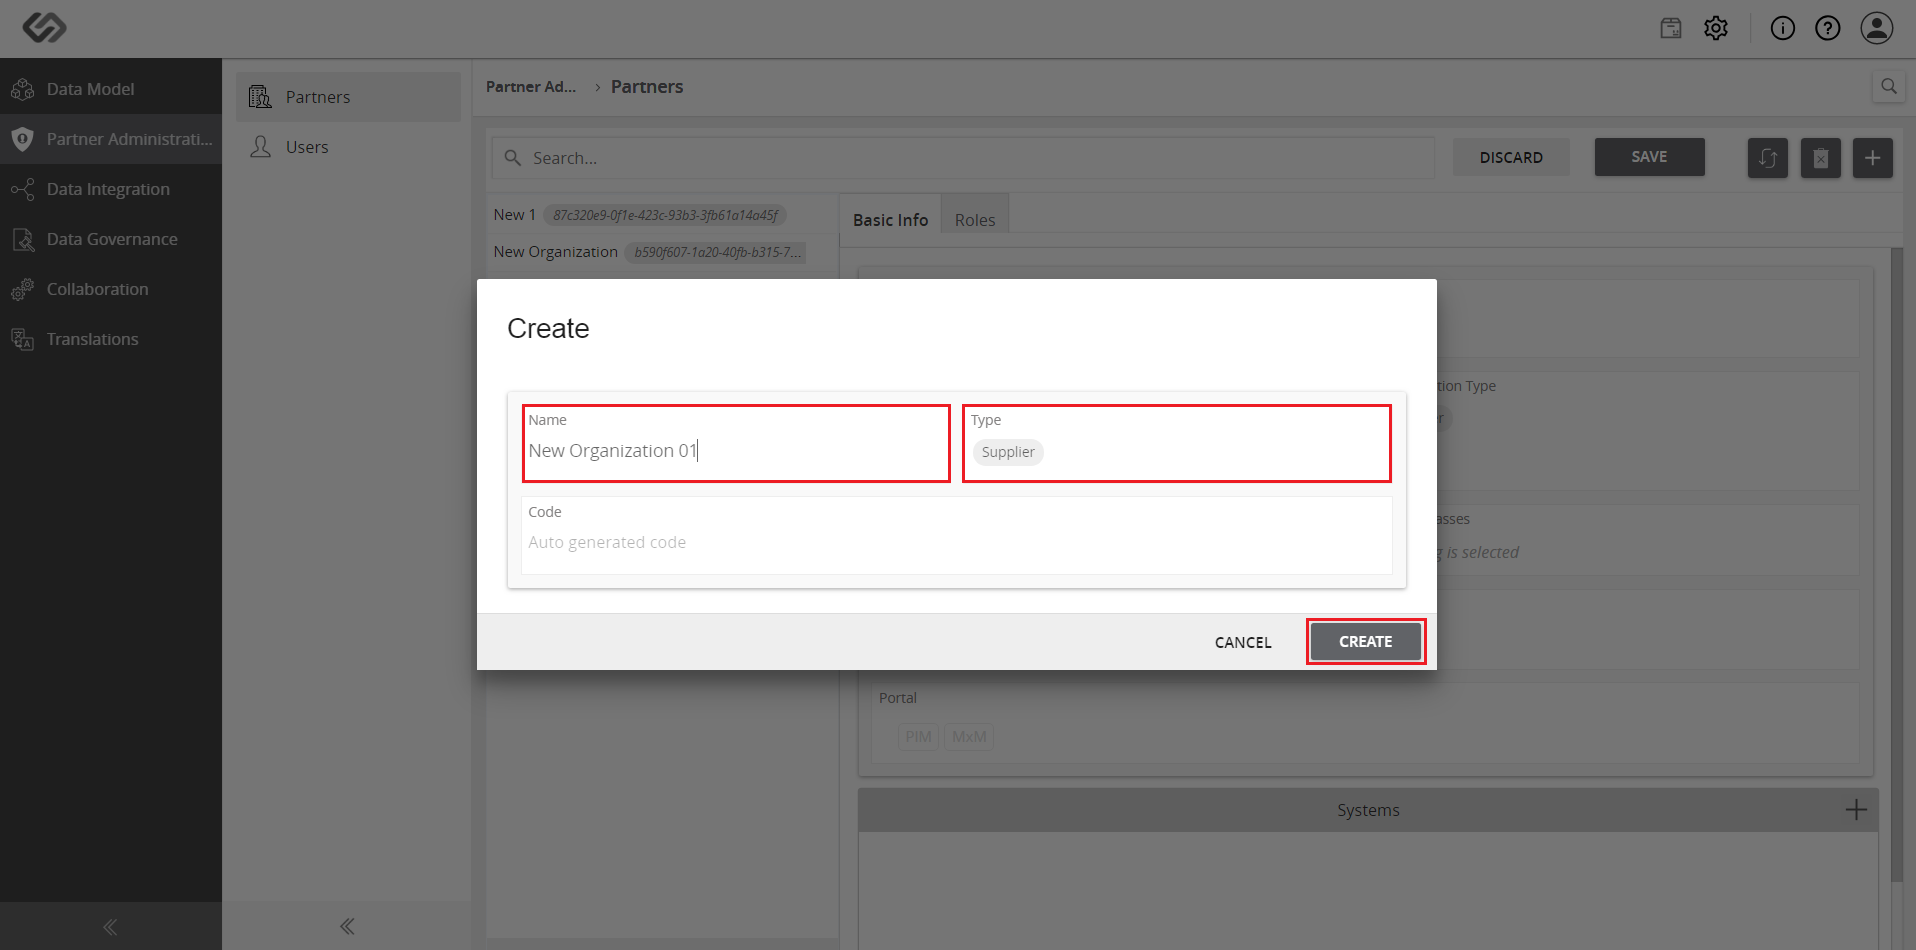Toggle the PIM portal option

[918, 737]
